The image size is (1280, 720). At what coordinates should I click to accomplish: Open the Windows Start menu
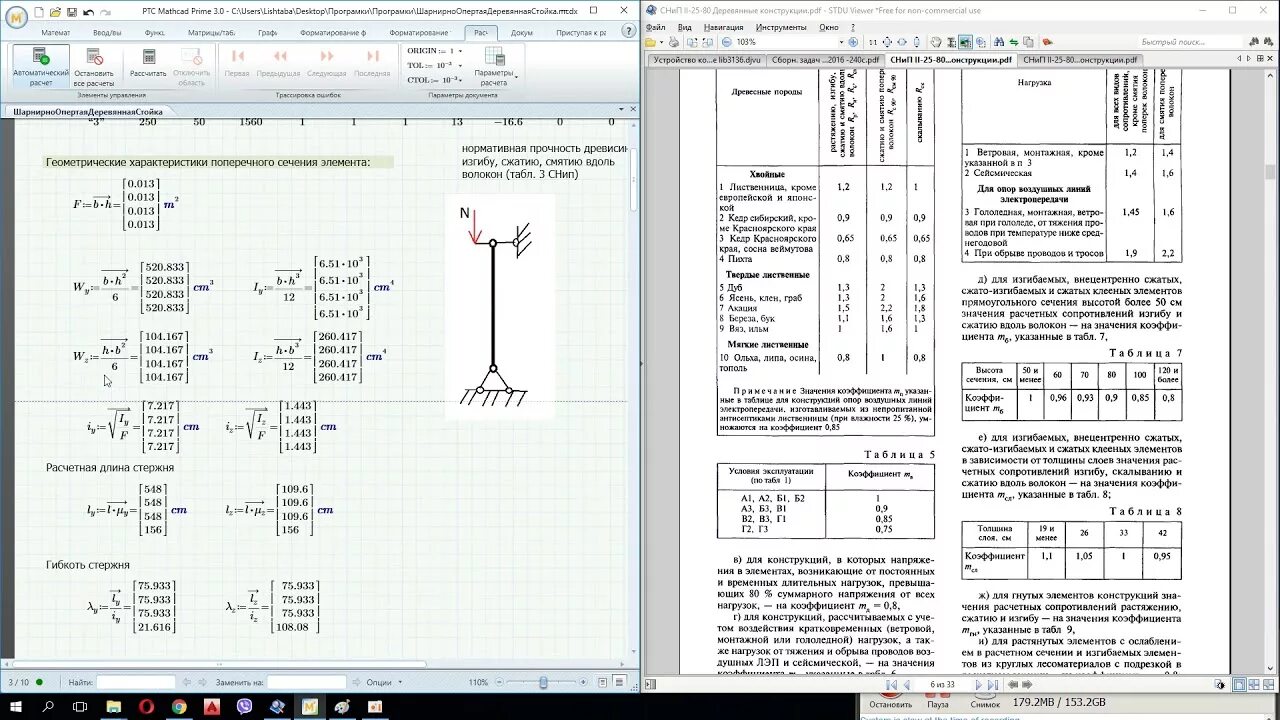click(16, 706)
